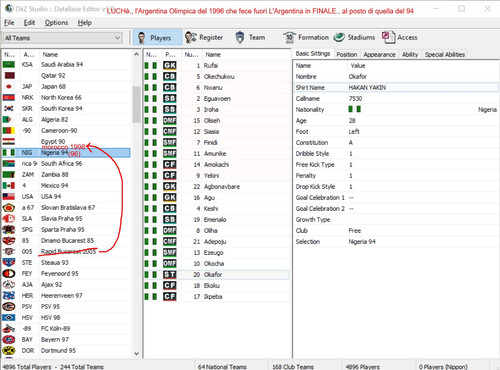Screen dimensions: 500x370
Task: Click the 64 National Teams status entry
Action: click(x=222, y=367)
